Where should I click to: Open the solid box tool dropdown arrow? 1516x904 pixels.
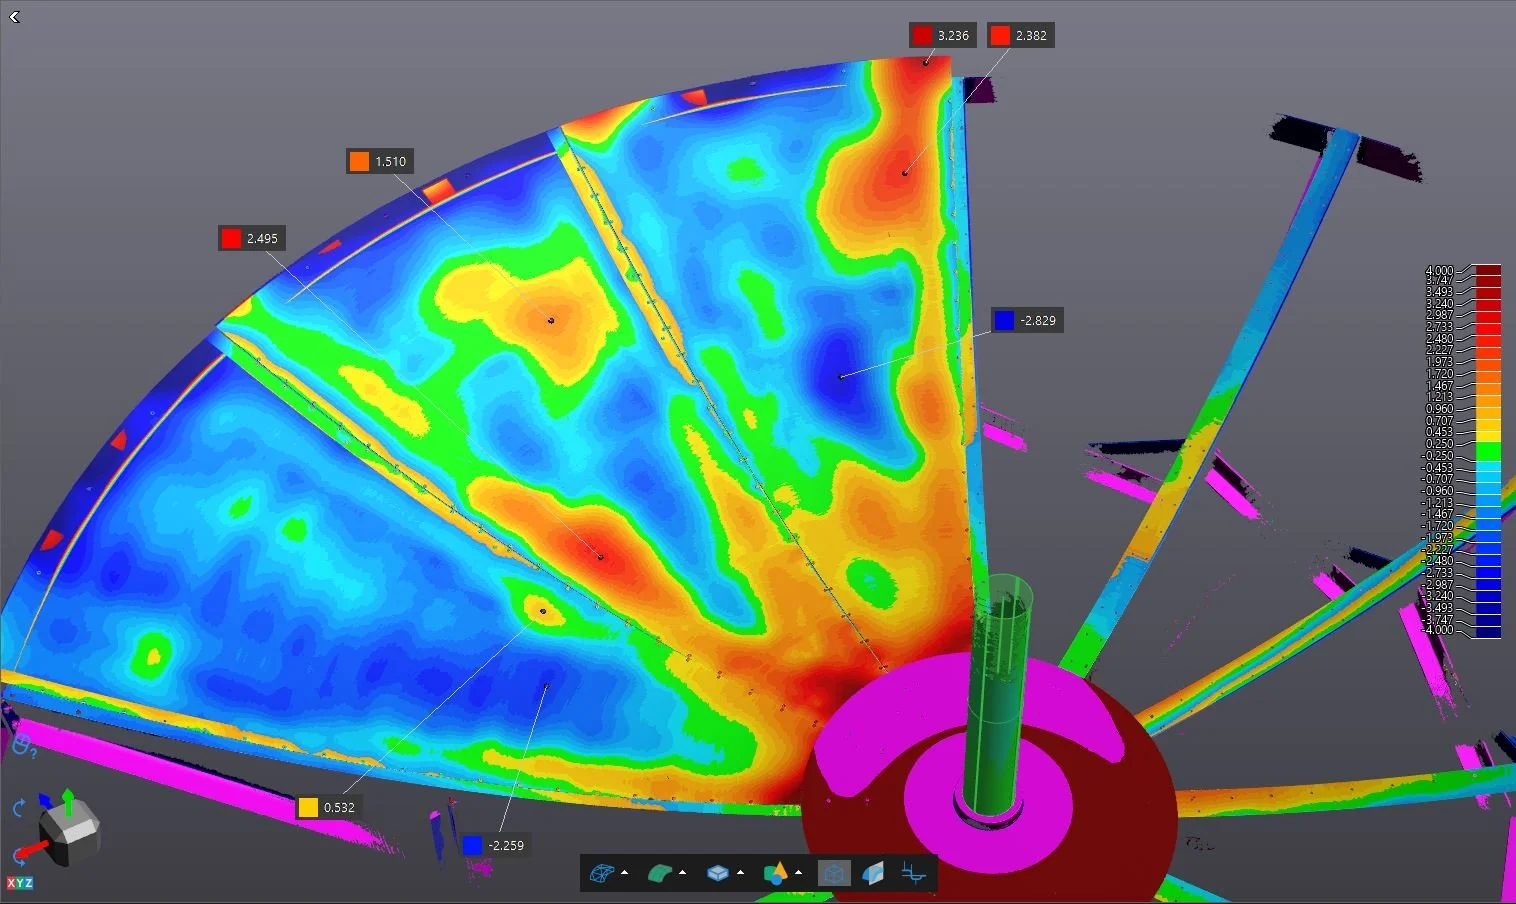[x=741, y=873]
